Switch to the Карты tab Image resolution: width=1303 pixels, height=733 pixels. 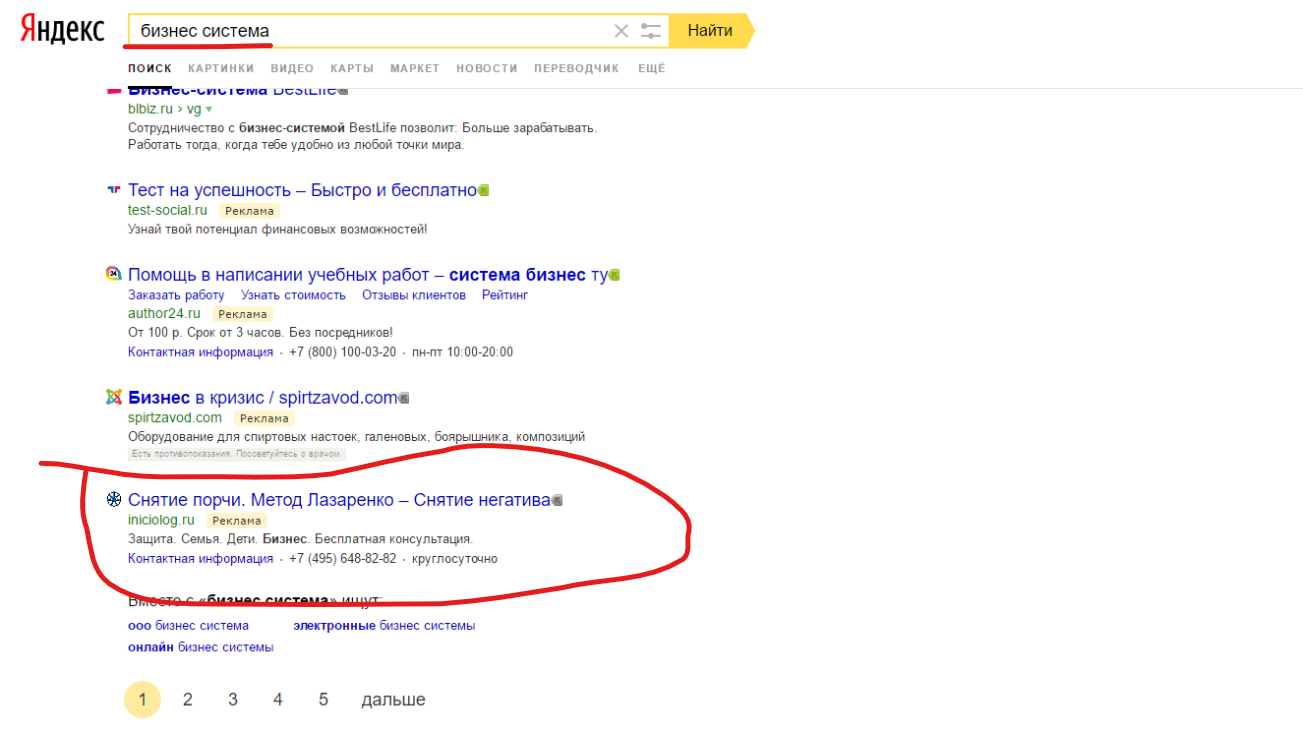pos(352,68)
